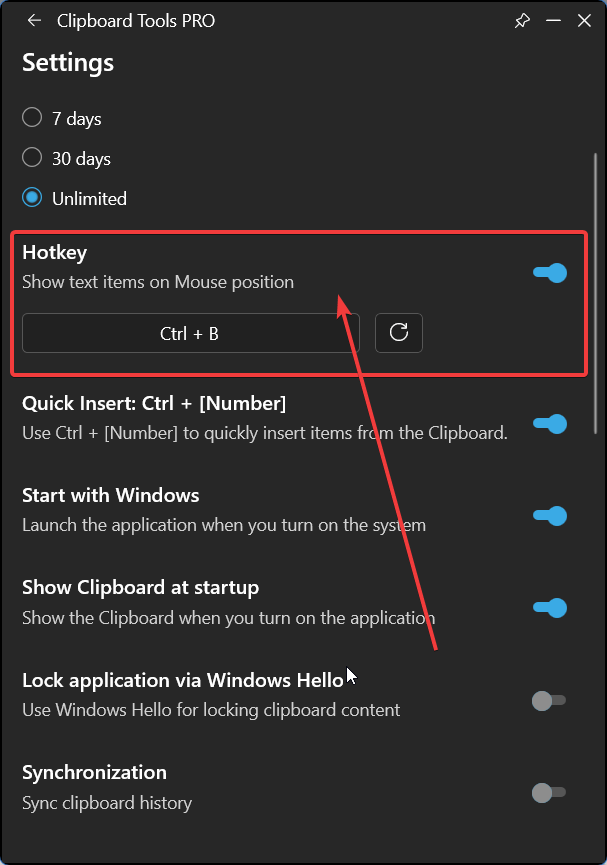Minimize the Clipboard Tools PRO window
The image size is (607, 865).
pyautogui.click(x=553, y=21)
